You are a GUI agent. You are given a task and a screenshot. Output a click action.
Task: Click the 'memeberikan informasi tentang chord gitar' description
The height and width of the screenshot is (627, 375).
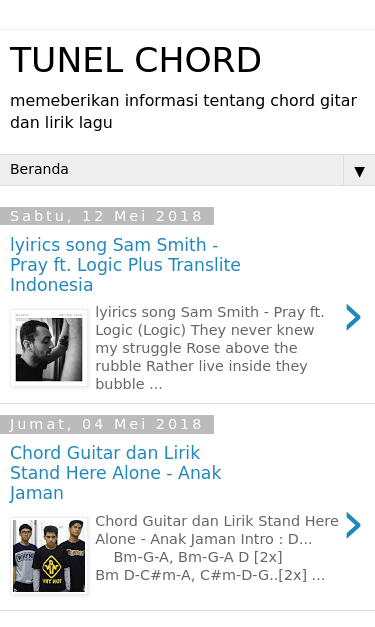(183, 101)
